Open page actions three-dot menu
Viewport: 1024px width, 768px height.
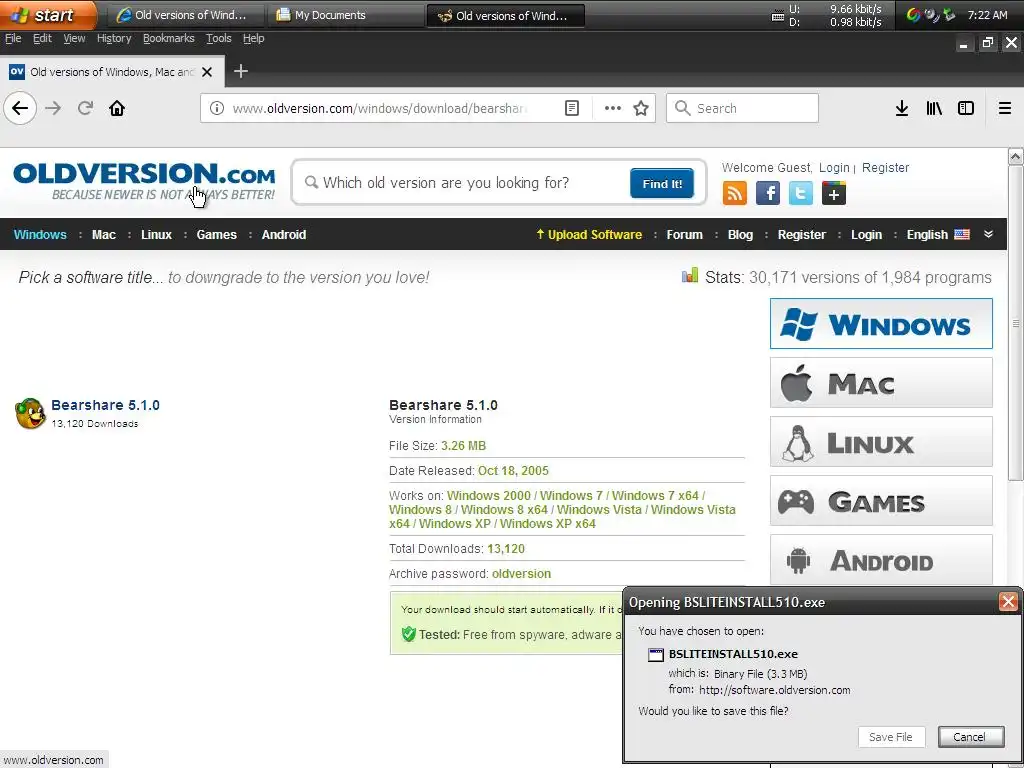tap(613, 108)
